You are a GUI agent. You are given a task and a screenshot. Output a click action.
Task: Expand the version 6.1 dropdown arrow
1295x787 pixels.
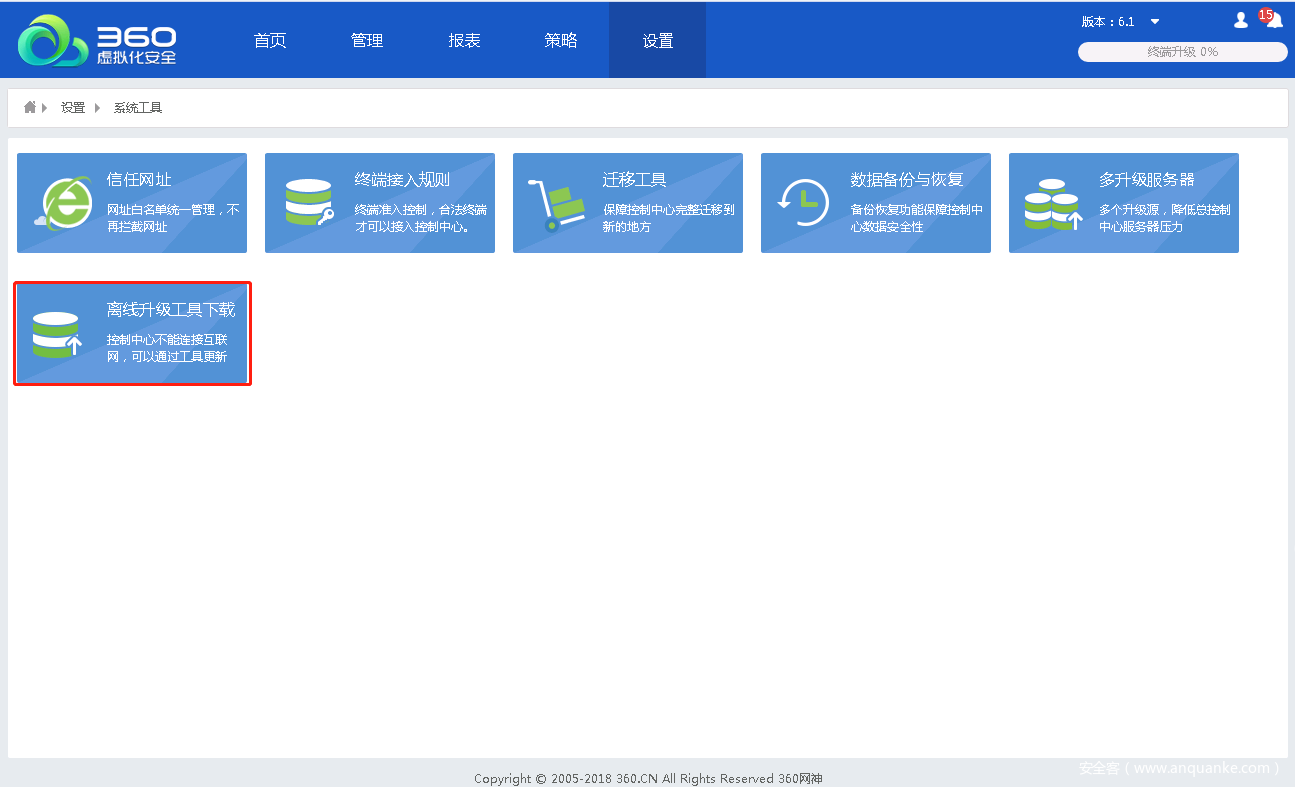(1155, 22)
